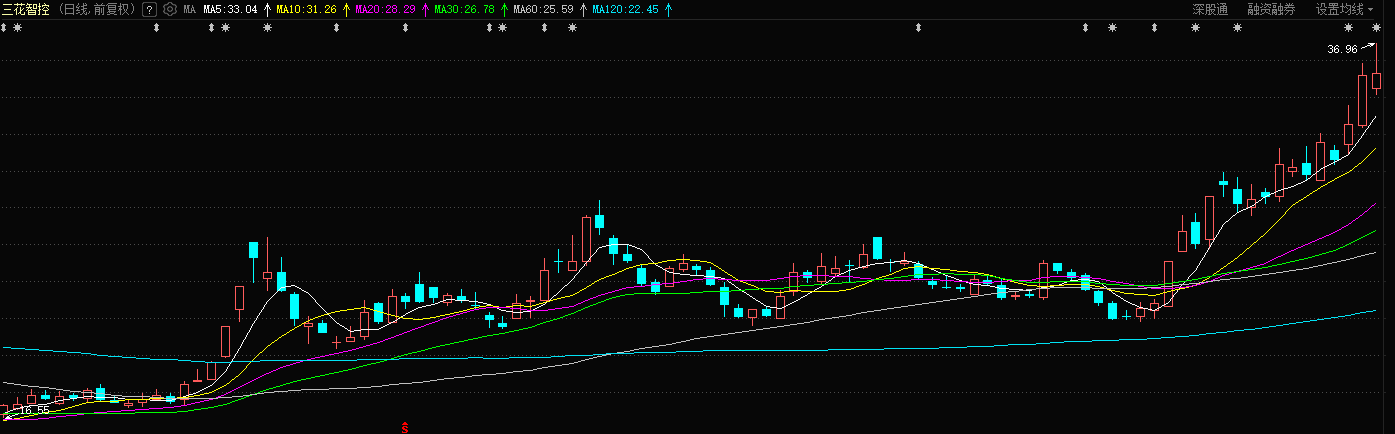Toggle the MA5:33.04 moving average label

[x=230, y=10]
